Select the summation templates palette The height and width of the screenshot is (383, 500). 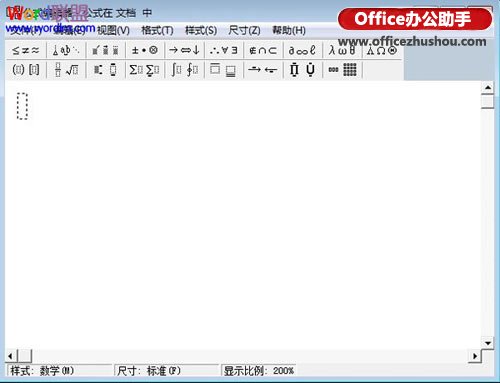144,70
